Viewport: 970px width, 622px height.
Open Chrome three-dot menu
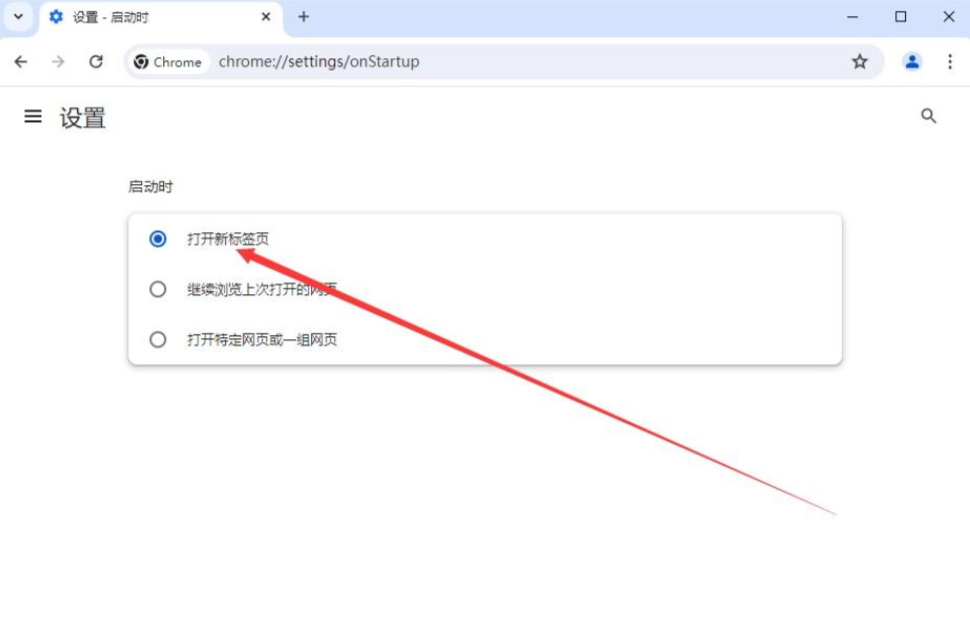pyautogui.click(x=950, y=62)
